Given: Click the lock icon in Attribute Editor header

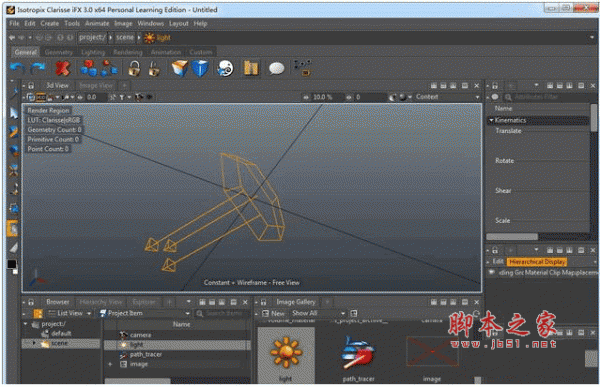Looking at the screenshot, I should click(495, 86).
